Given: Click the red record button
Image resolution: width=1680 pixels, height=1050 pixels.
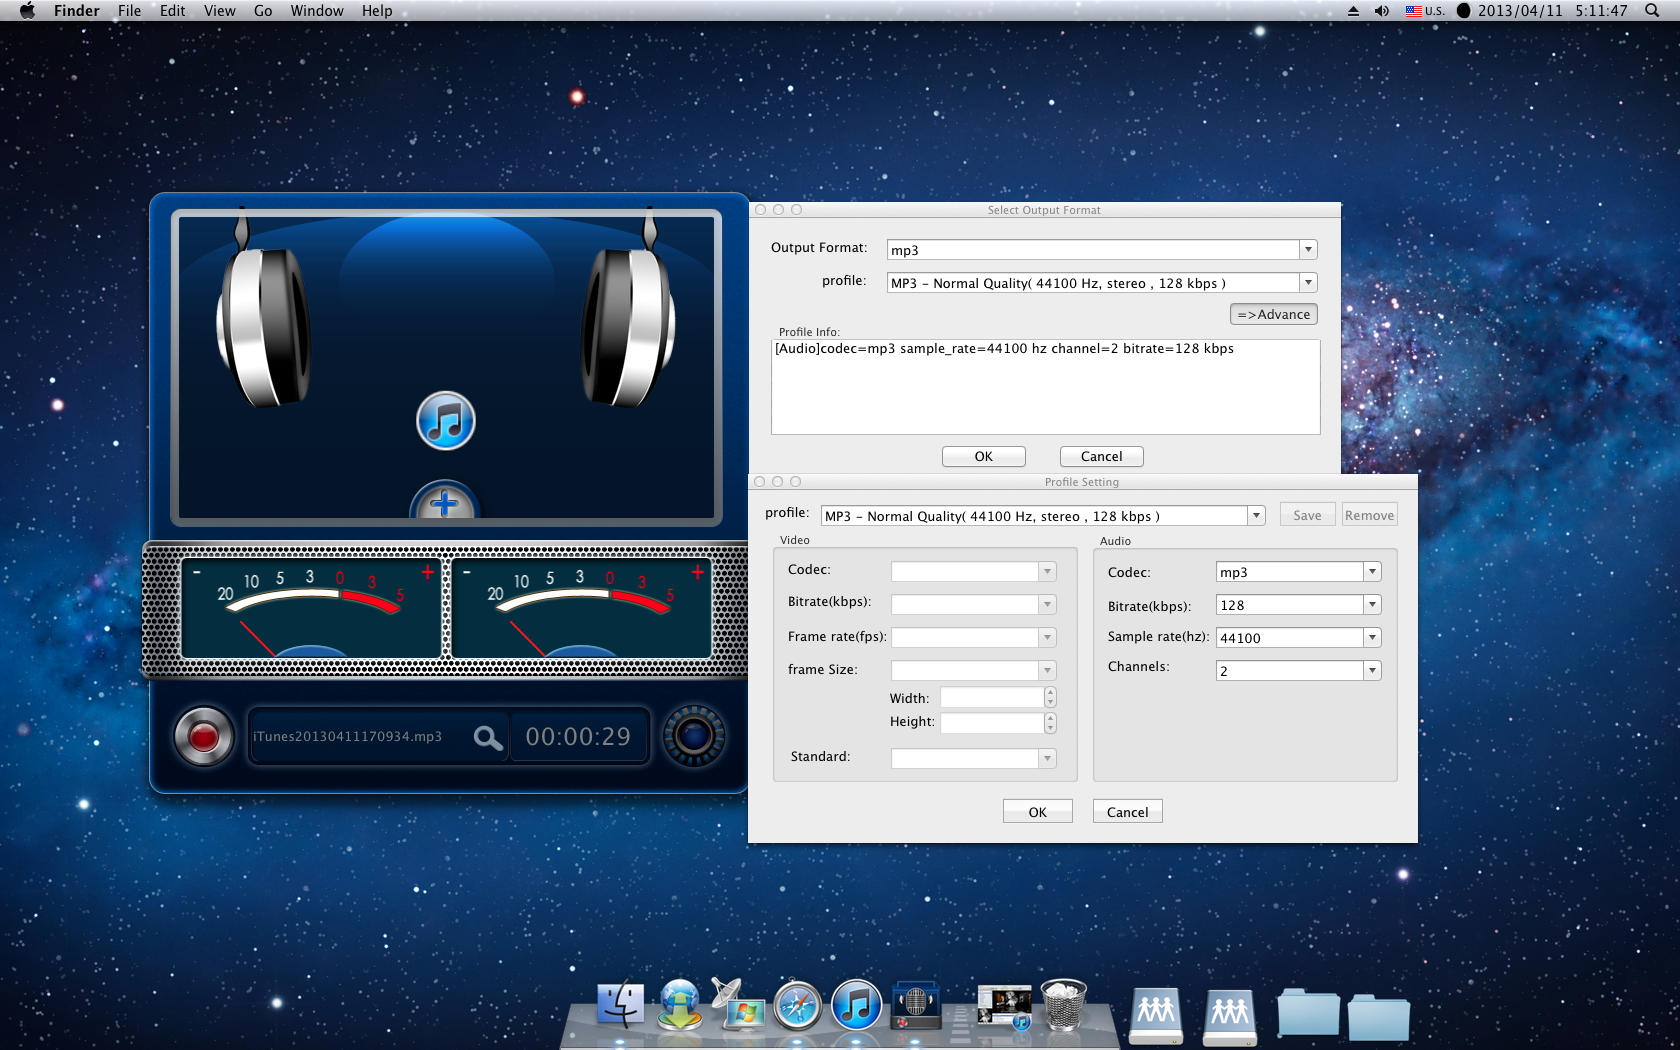Looking at the screenshot, I should pos(203,737).
